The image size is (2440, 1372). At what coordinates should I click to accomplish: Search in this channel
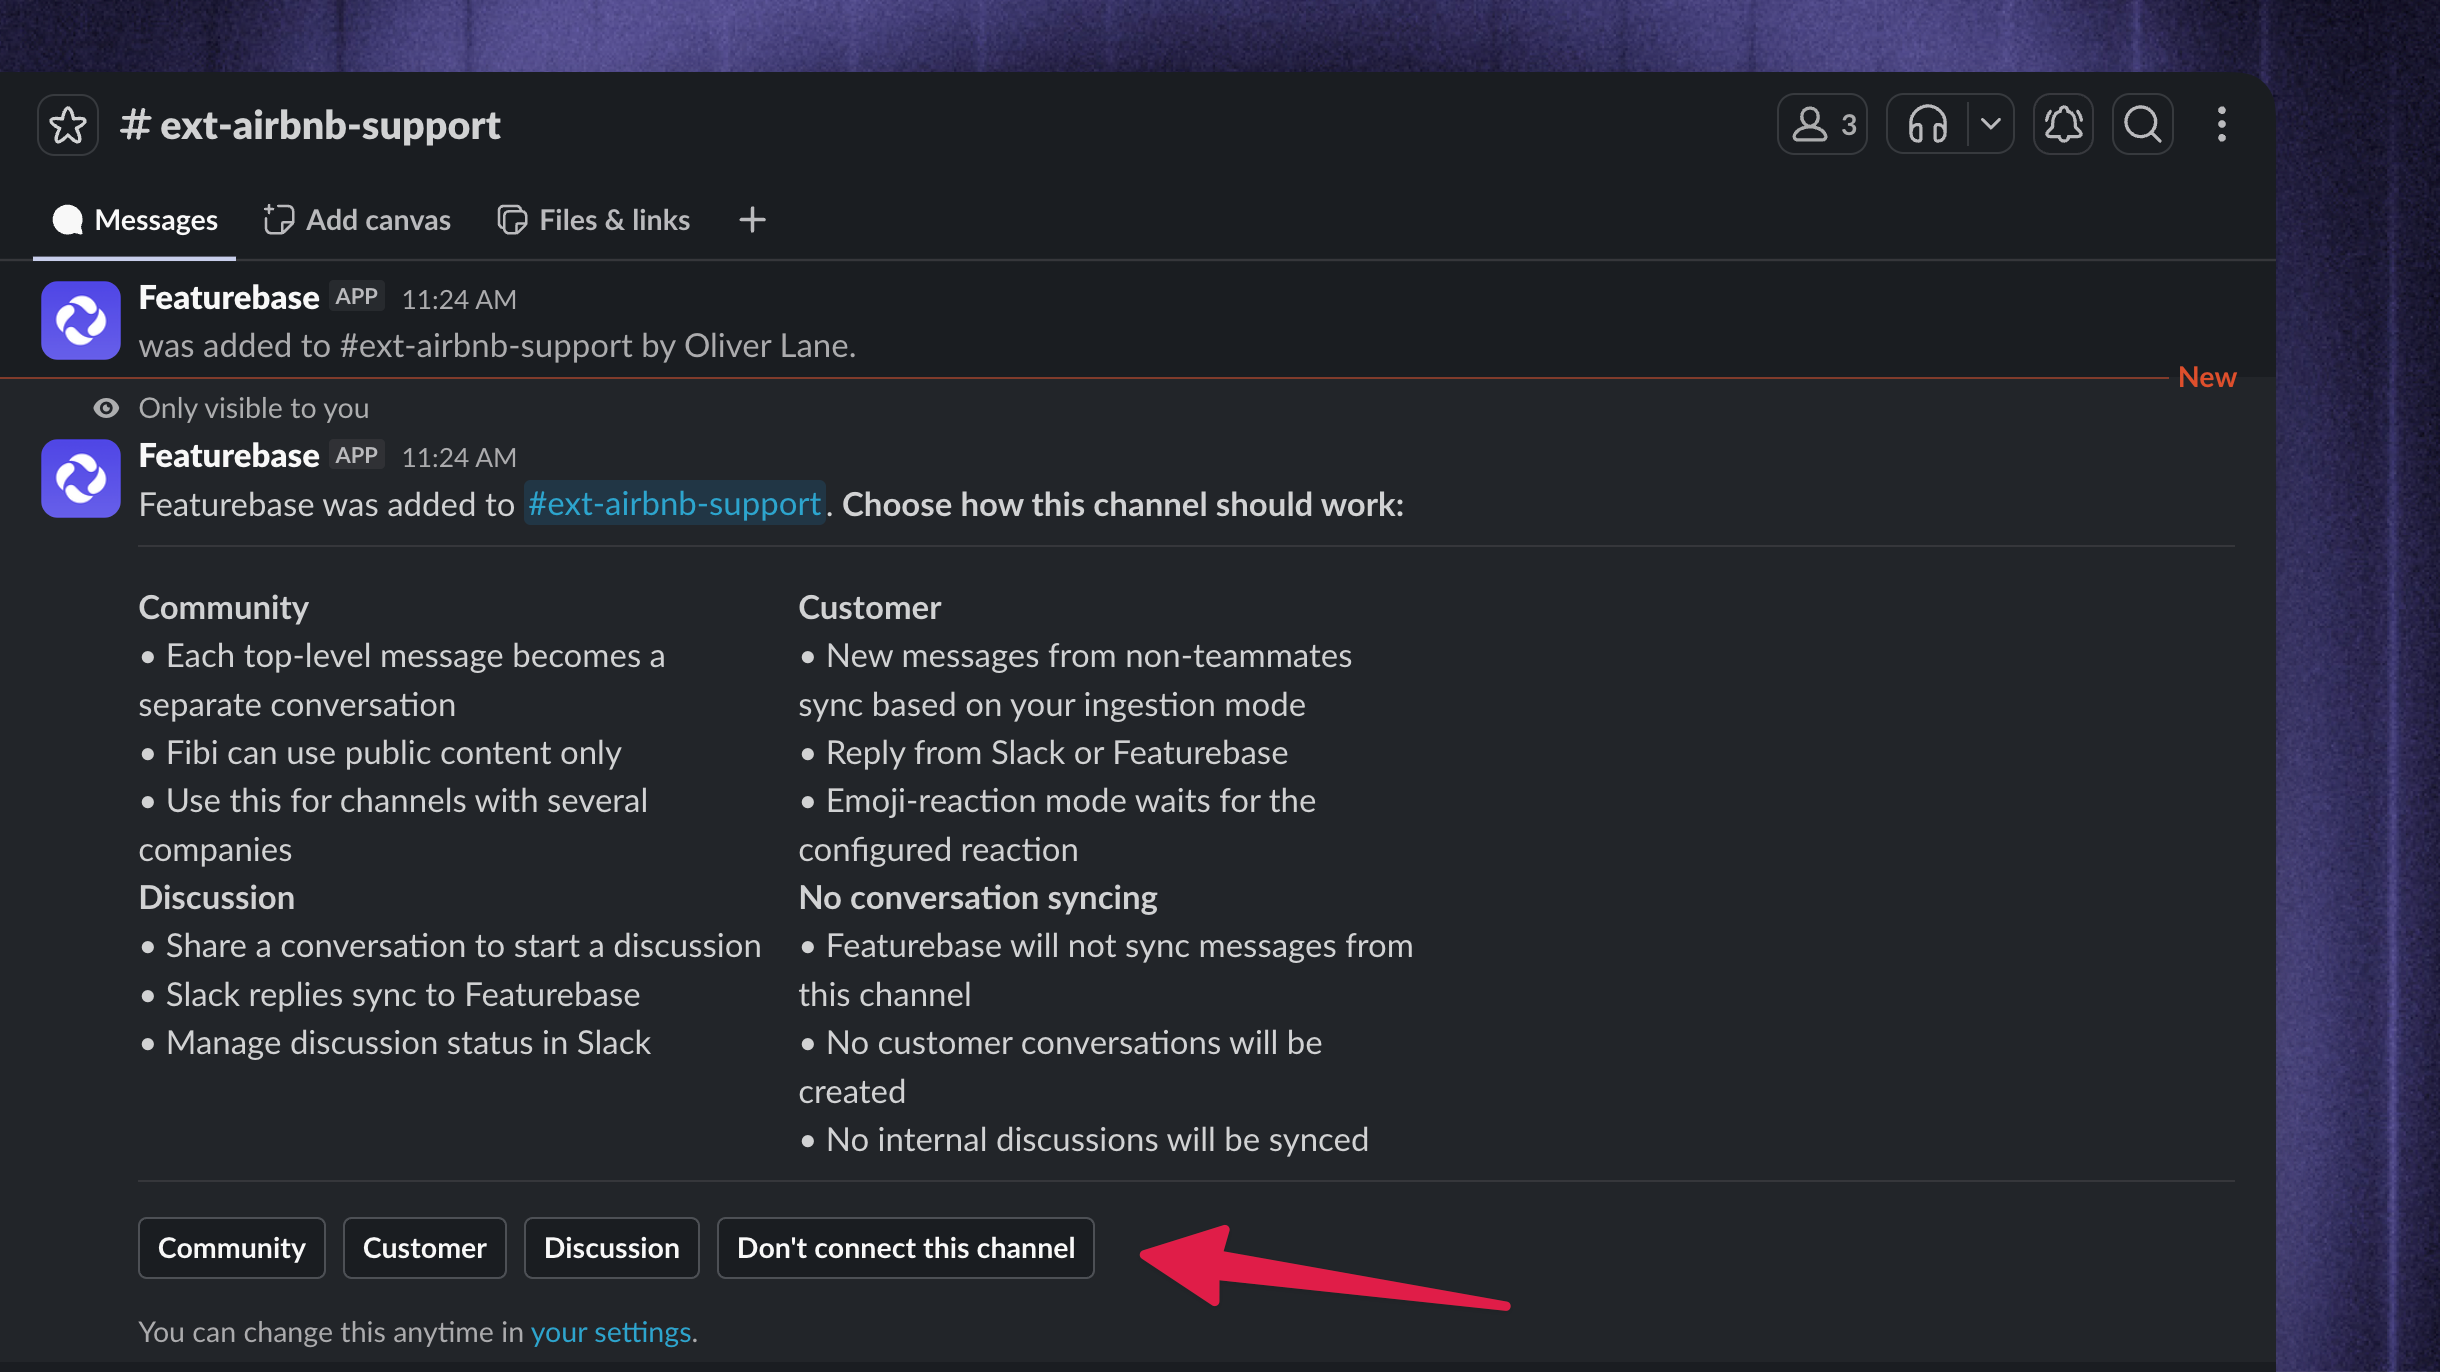(2142, 125)
